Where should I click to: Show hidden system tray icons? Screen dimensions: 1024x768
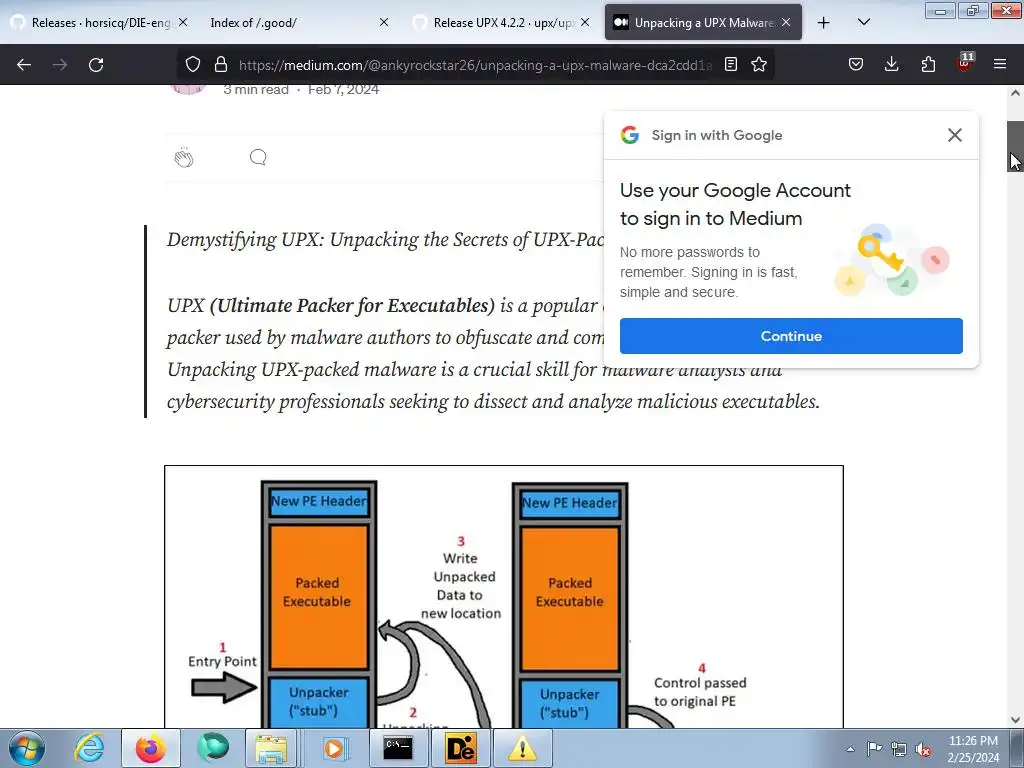pos(850,749)
